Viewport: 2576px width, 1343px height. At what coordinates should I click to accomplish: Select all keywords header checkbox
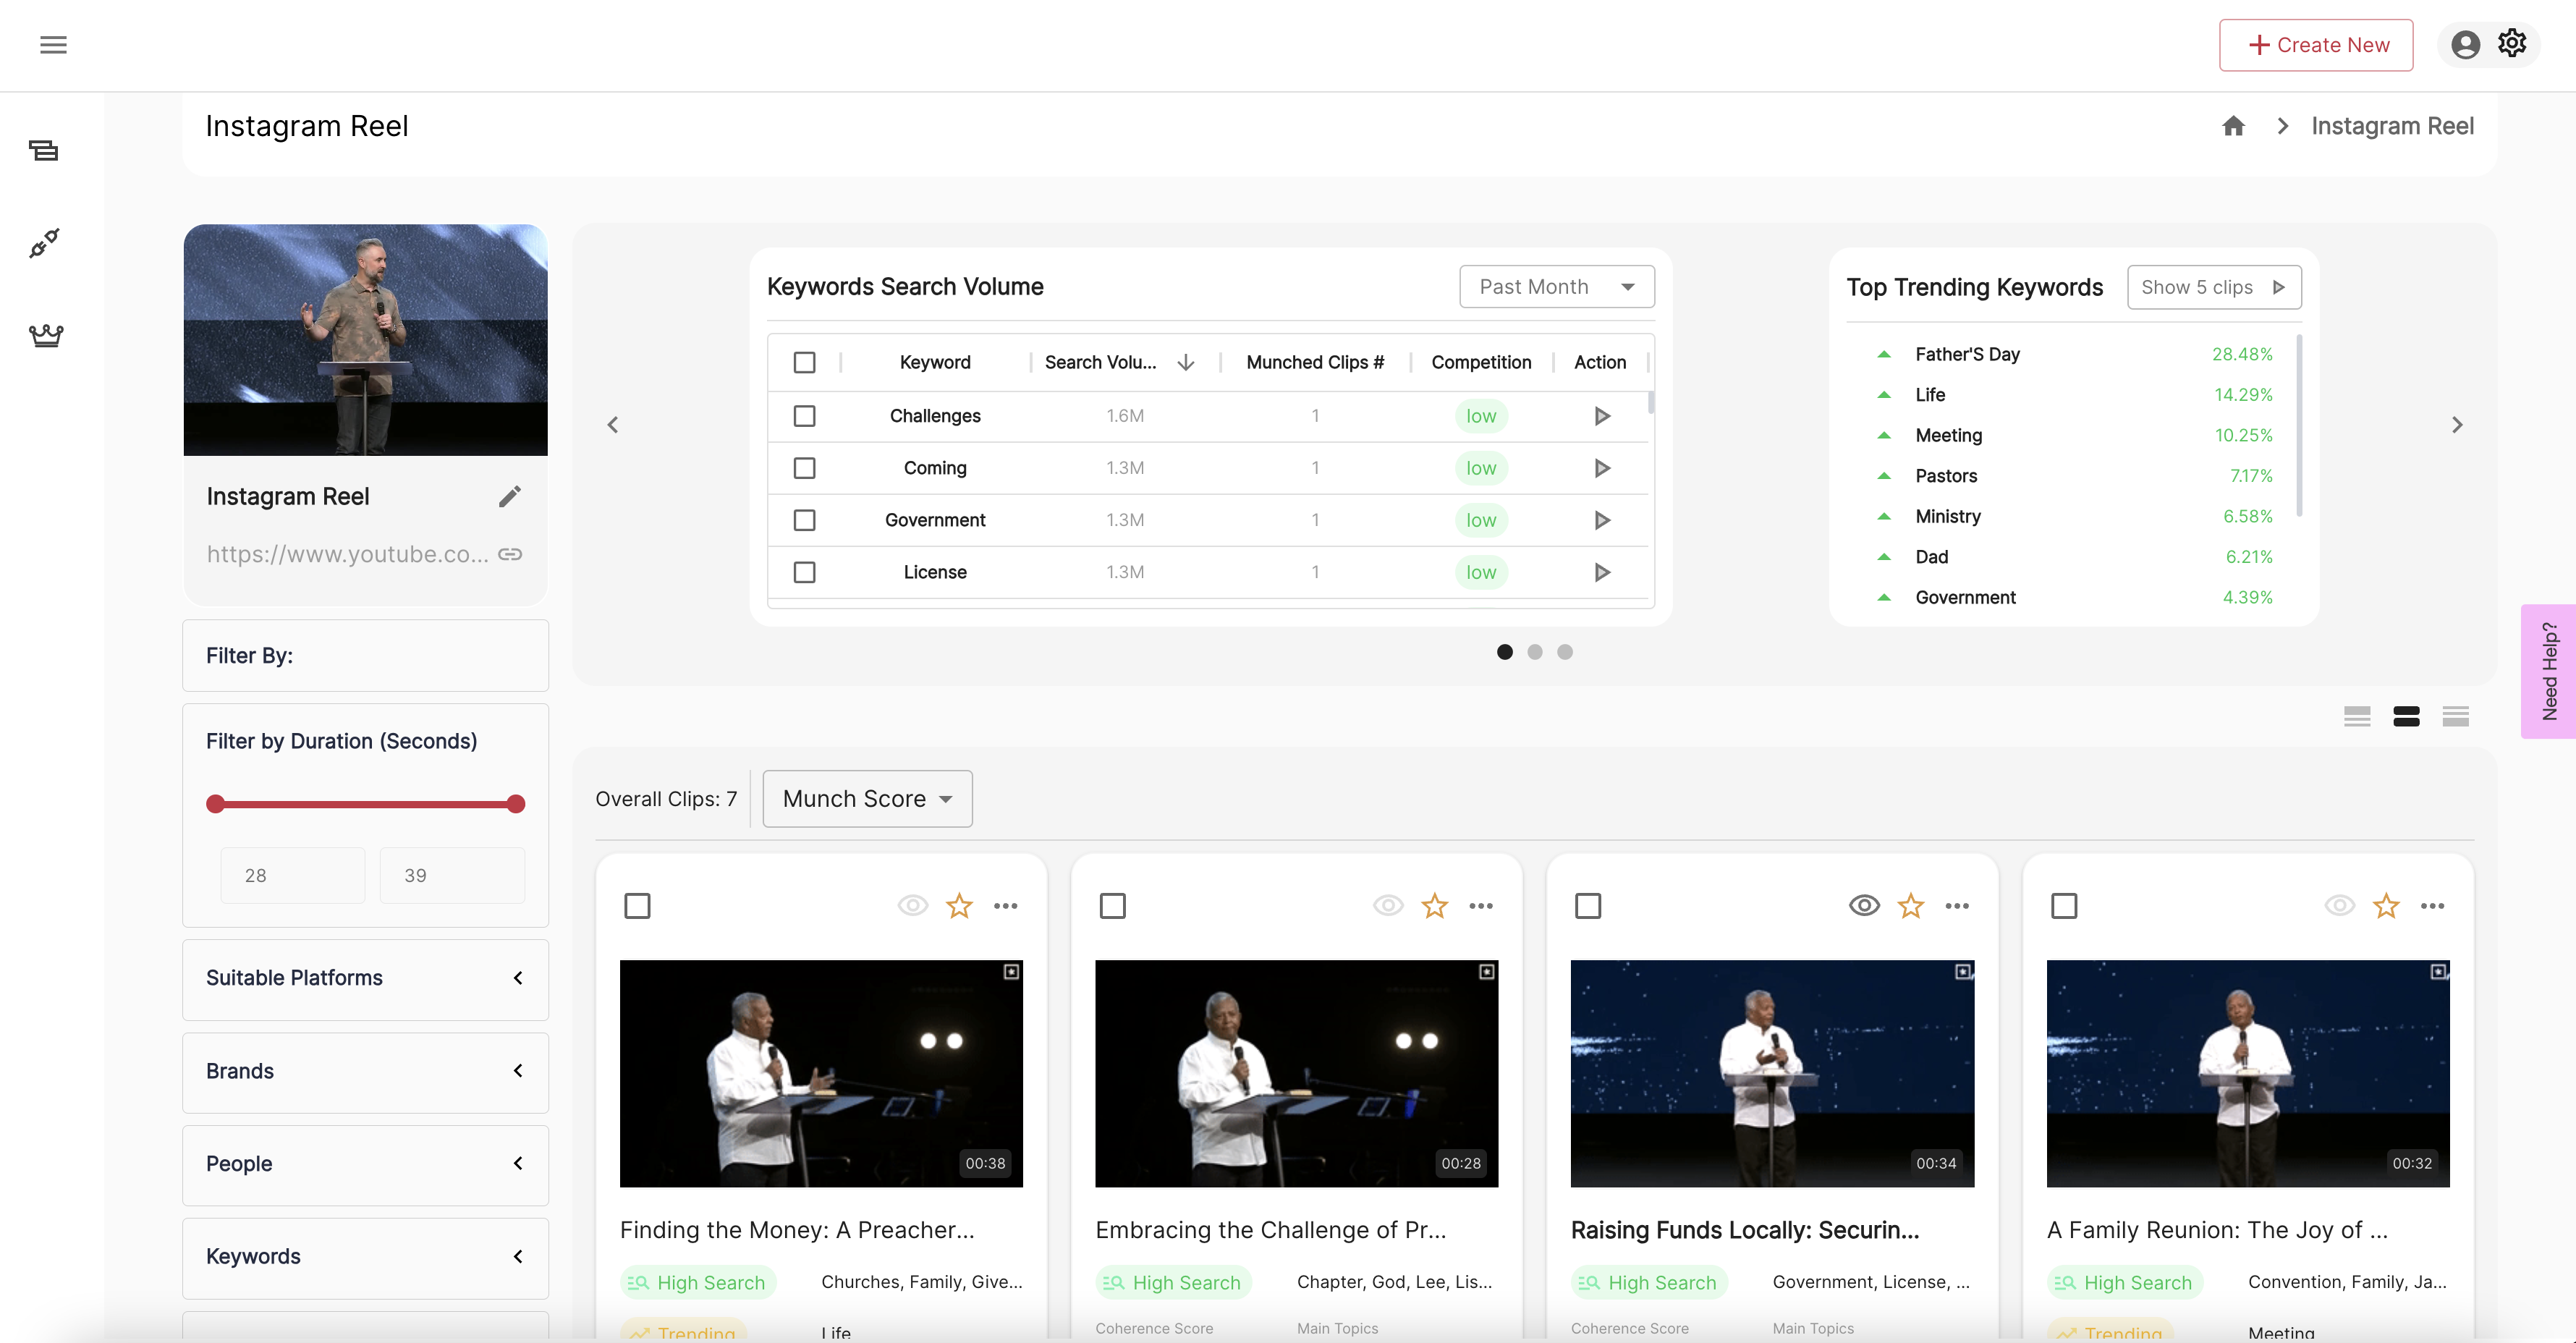[x=804, y=362]
